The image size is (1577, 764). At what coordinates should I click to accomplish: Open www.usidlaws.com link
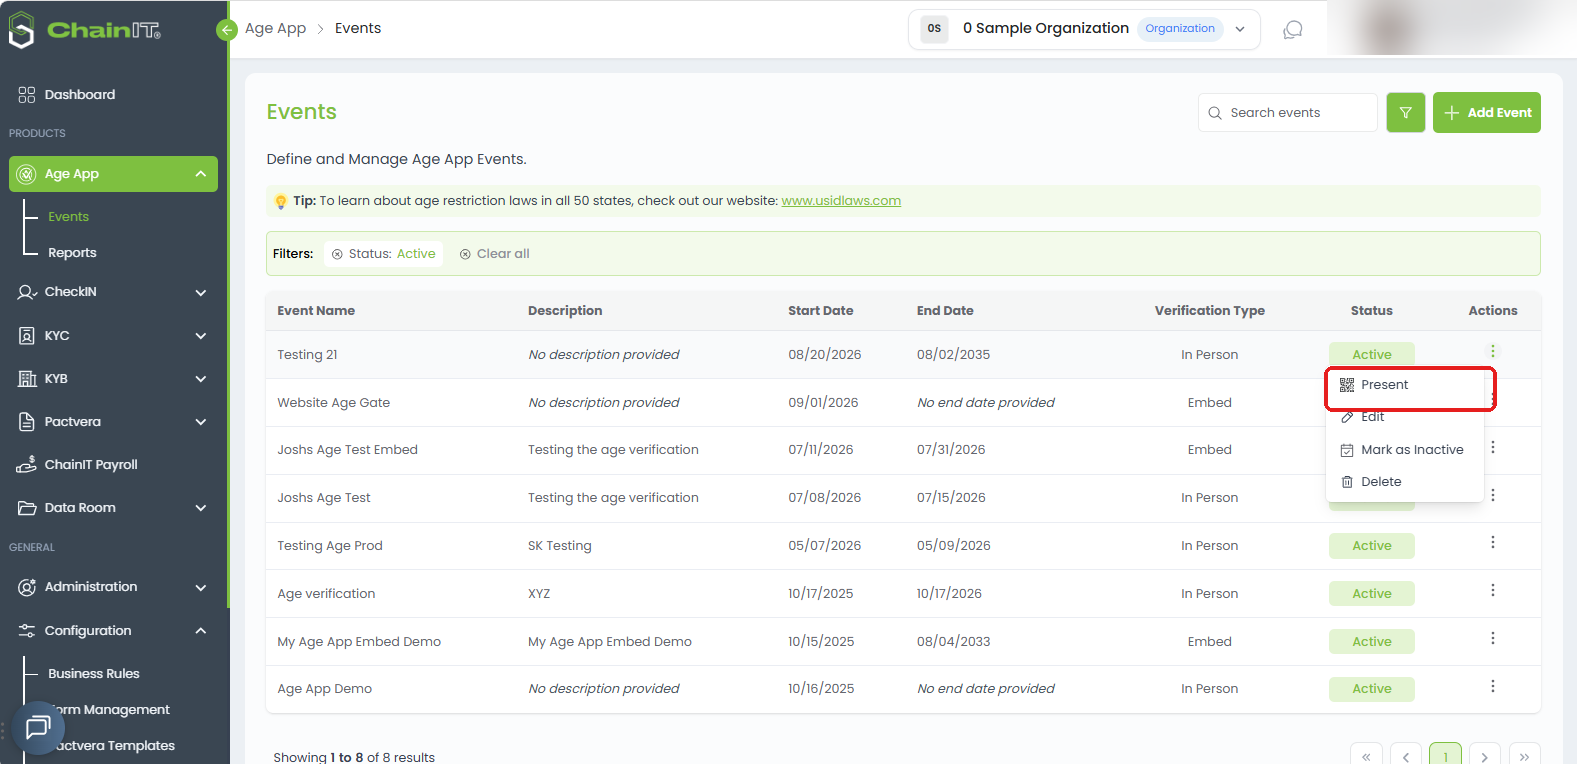(841, 200)
